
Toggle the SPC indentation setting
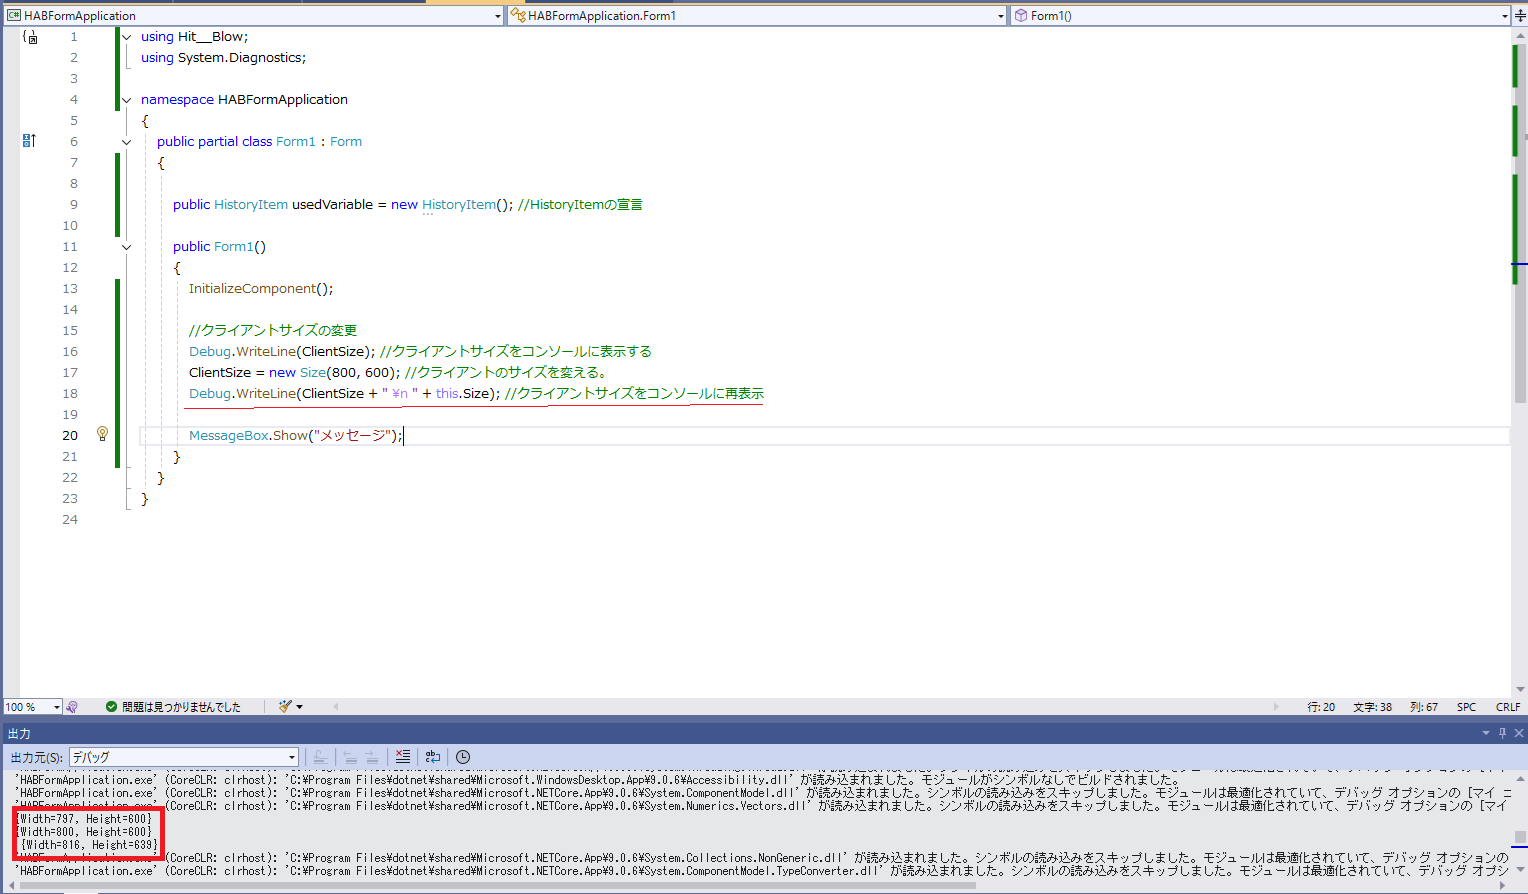point(1466,707)
